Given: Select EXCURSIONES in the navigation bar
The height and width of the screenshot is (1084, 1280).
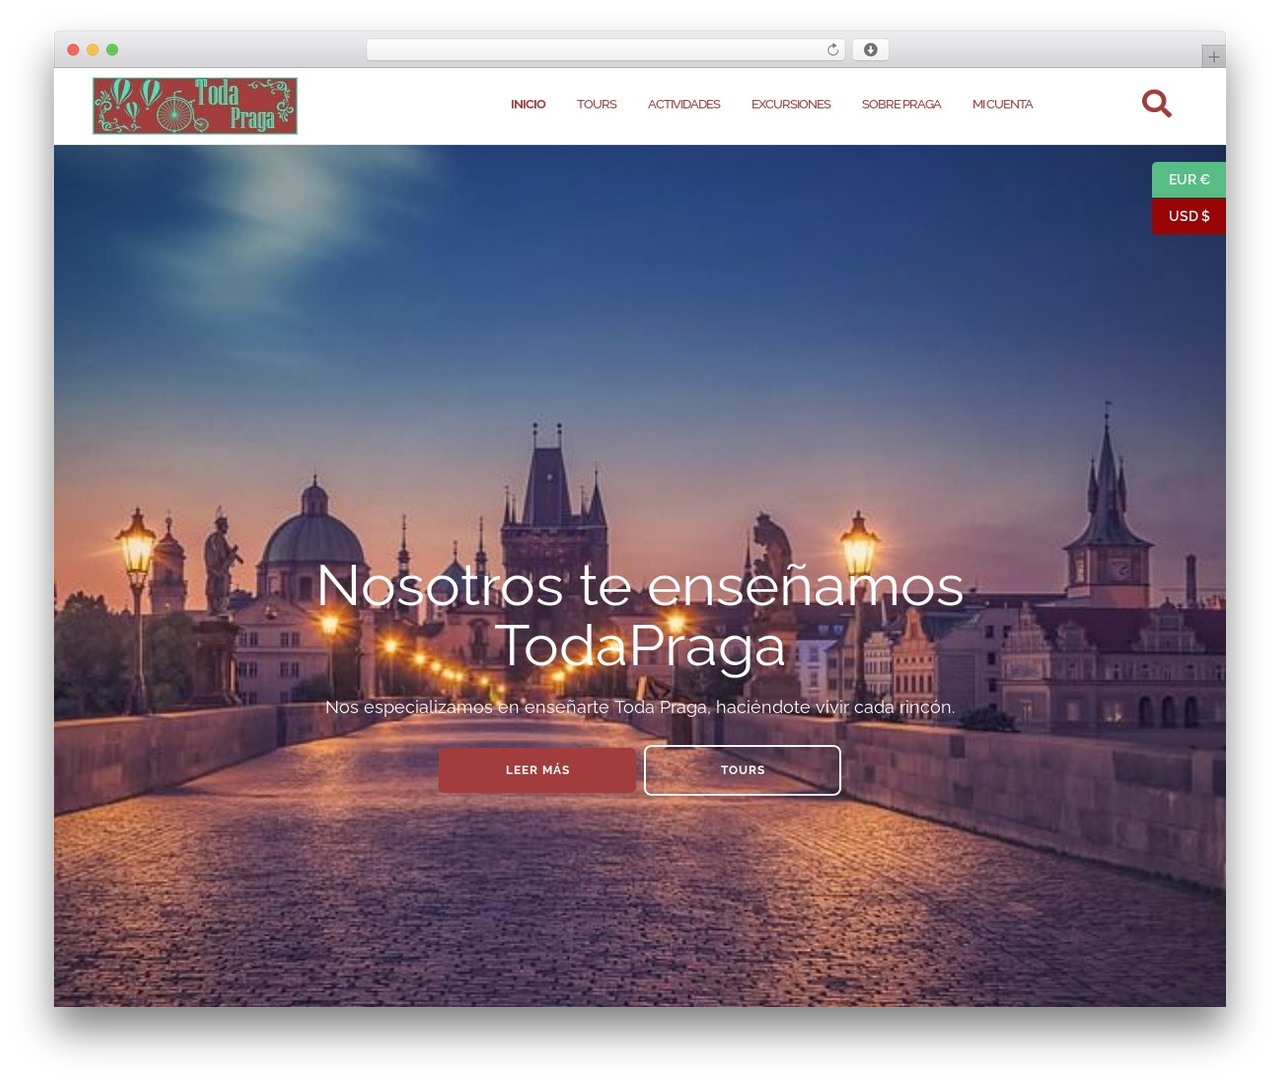Looking at the screenshot, I should [791, 104].
